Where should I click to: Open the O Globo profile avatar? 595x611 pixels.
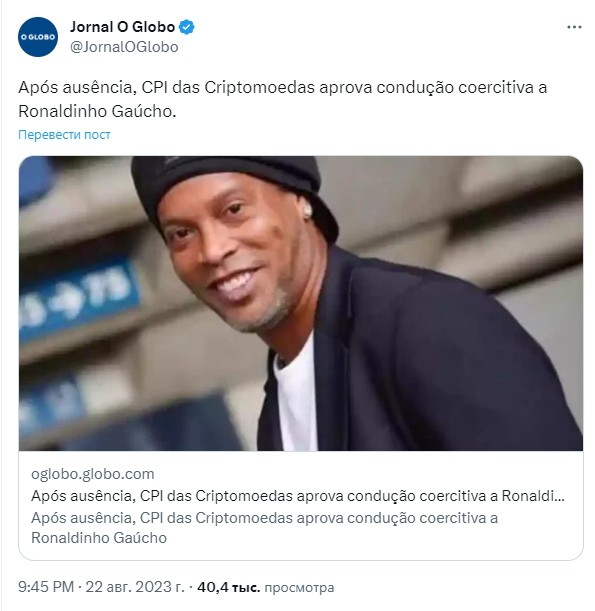(38, 37)
